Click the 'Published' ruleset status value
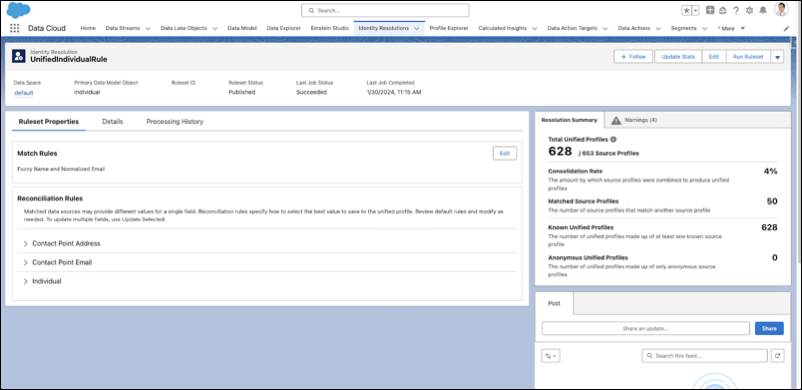Screen dimensions: 802x390 click(242, 92)
